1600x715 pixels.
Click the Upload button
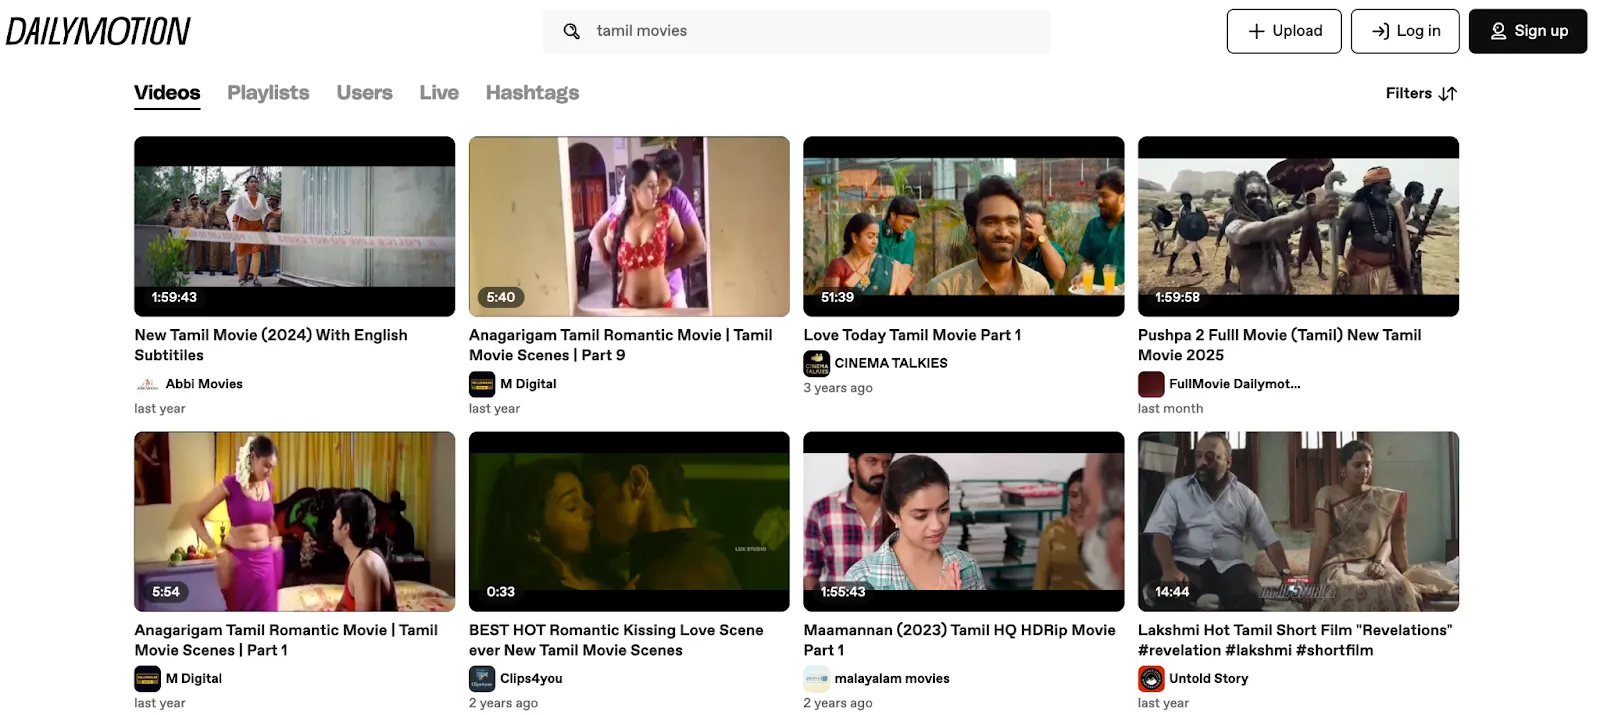click(x=1284, y=31)
